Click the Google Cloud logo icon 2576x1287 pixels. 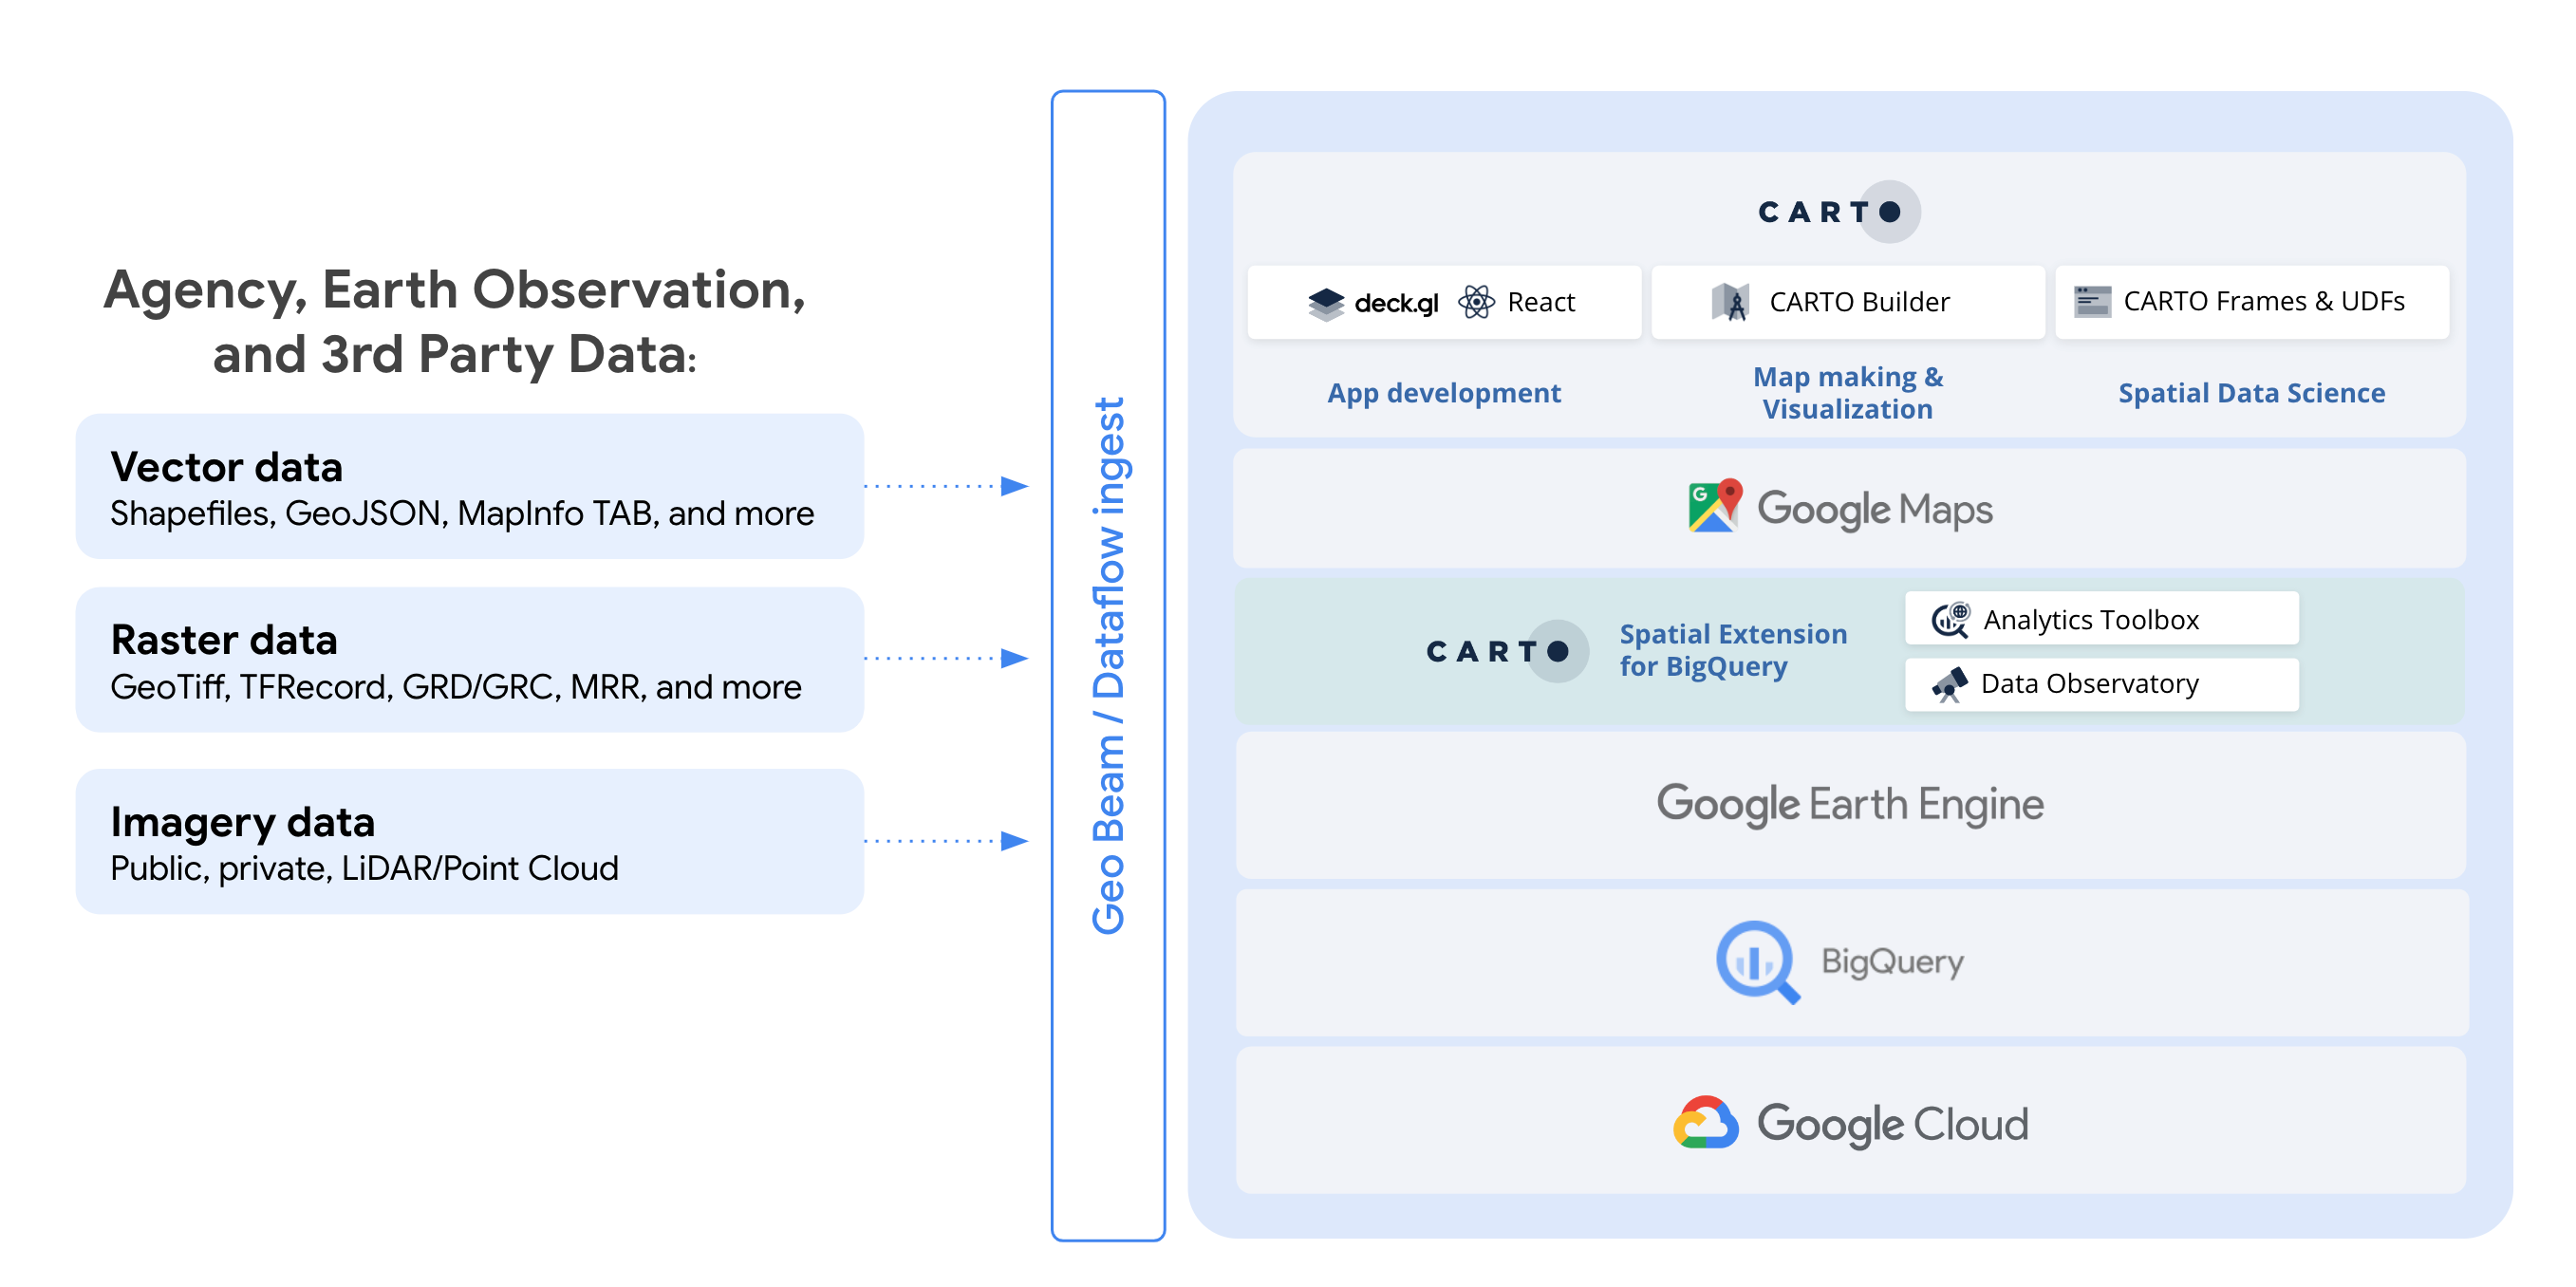[1705, 1123]
